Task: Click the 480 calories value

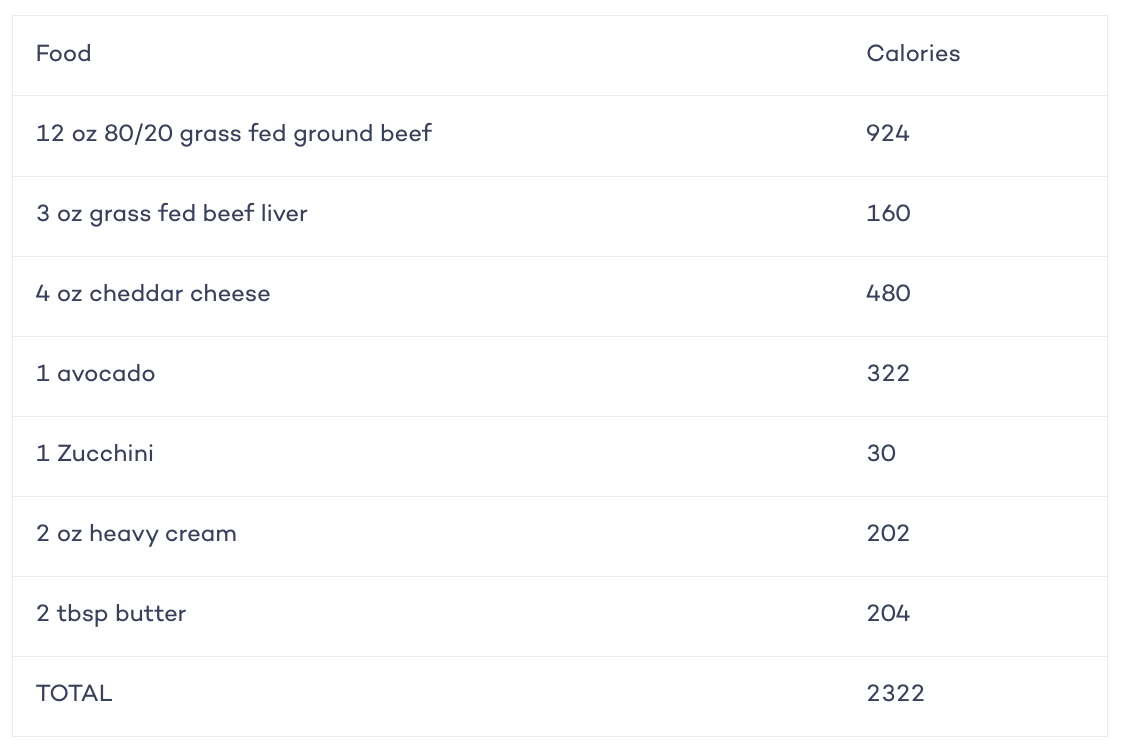Action: point(888,293)
